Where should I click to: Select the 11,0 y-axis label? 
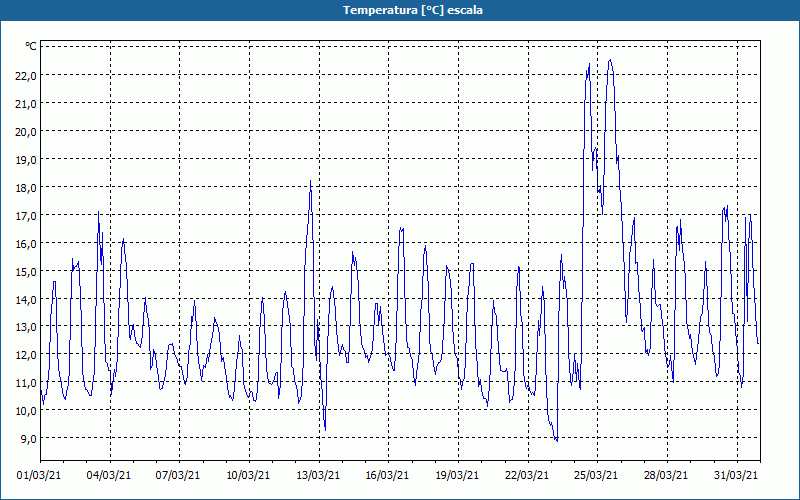click(26, 383)
